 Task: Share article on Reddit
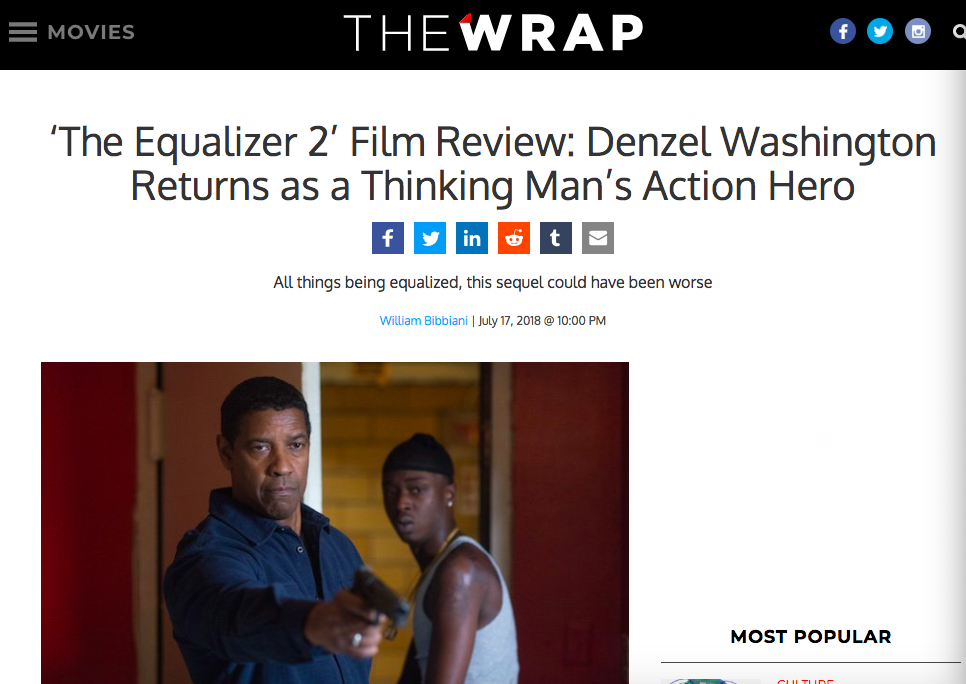(514, 238)
